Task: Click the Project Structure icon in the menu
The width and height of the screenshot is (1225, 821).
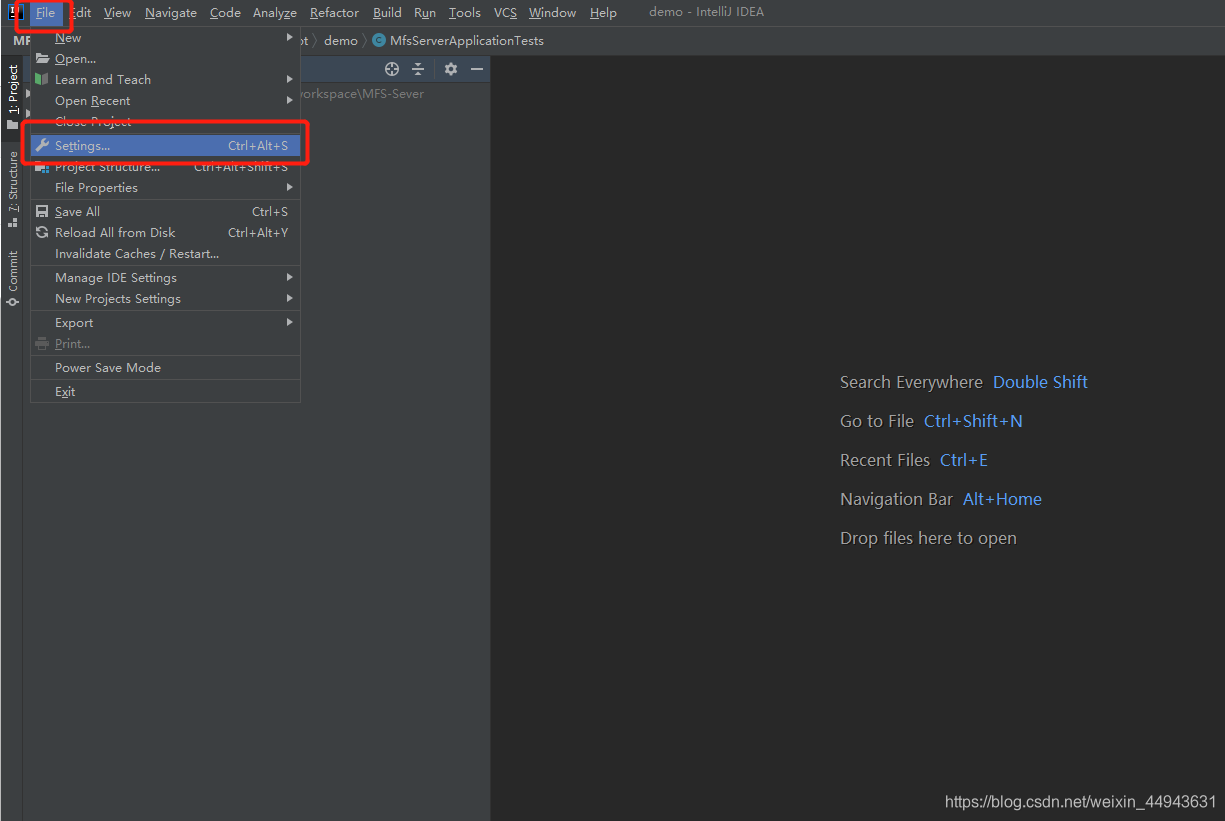Action: tap(42, 167)
